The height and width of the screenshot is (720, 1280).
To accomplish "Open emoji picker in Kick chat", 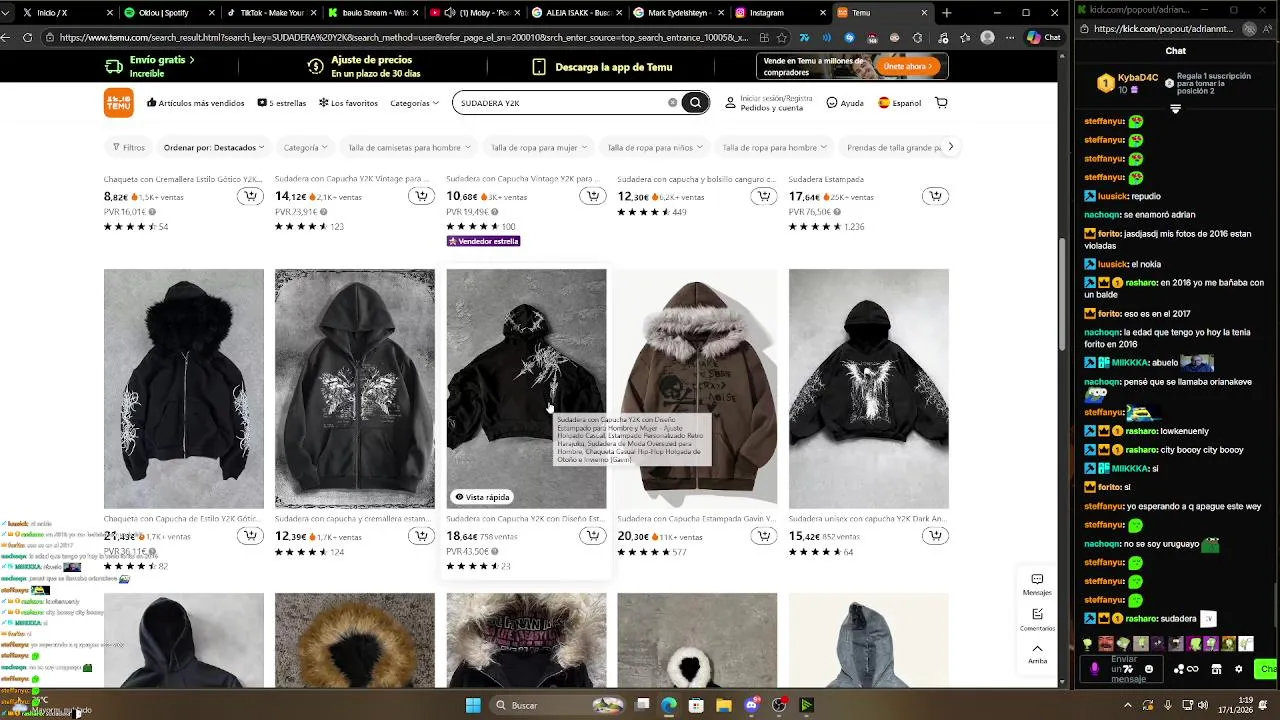I will point(1149,669).
